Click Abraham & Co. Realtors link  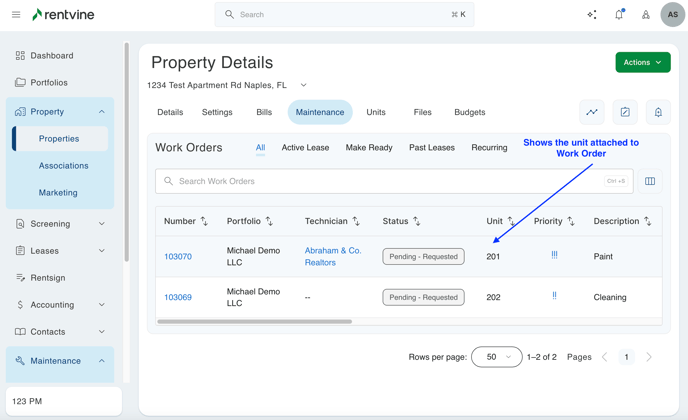[333, 257]
